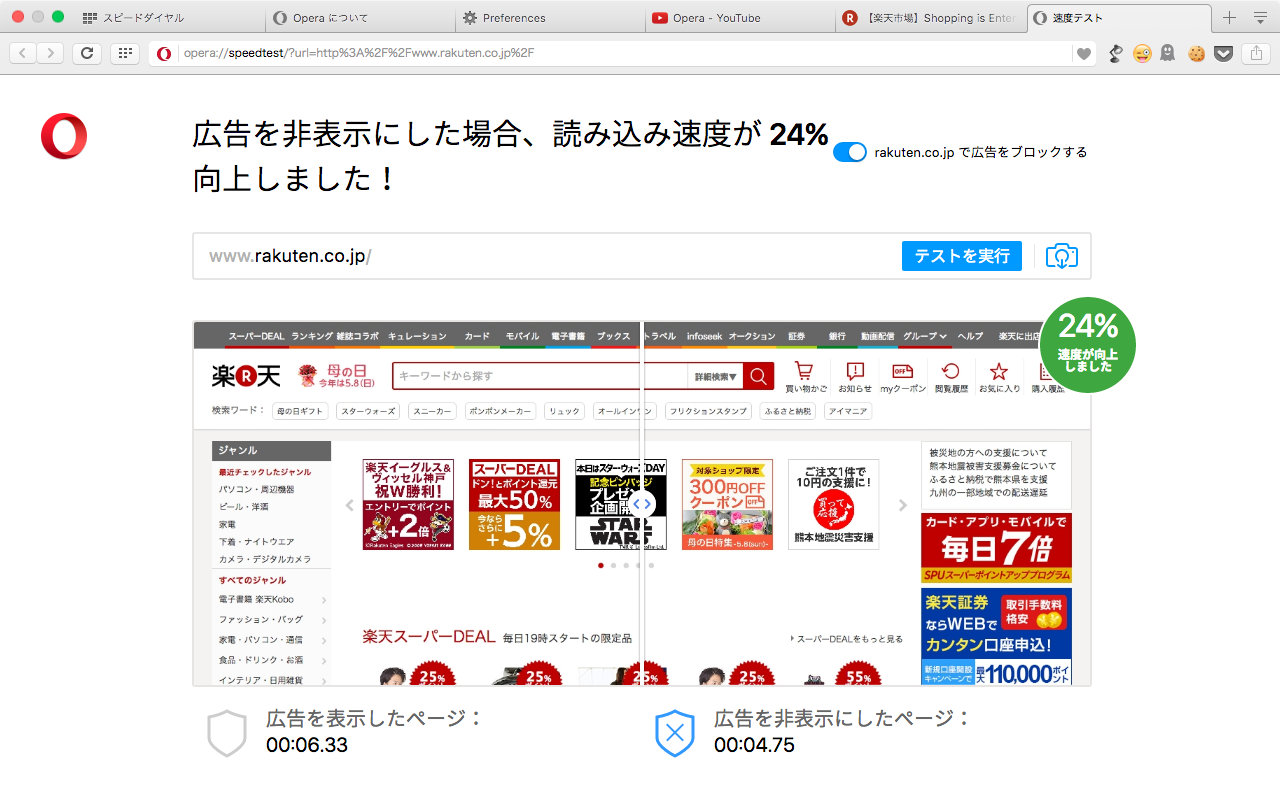This screenshot has width=1280, height=800.
Task: Expand the 食品・ドリンク・お酒 category
Action: 272,660
